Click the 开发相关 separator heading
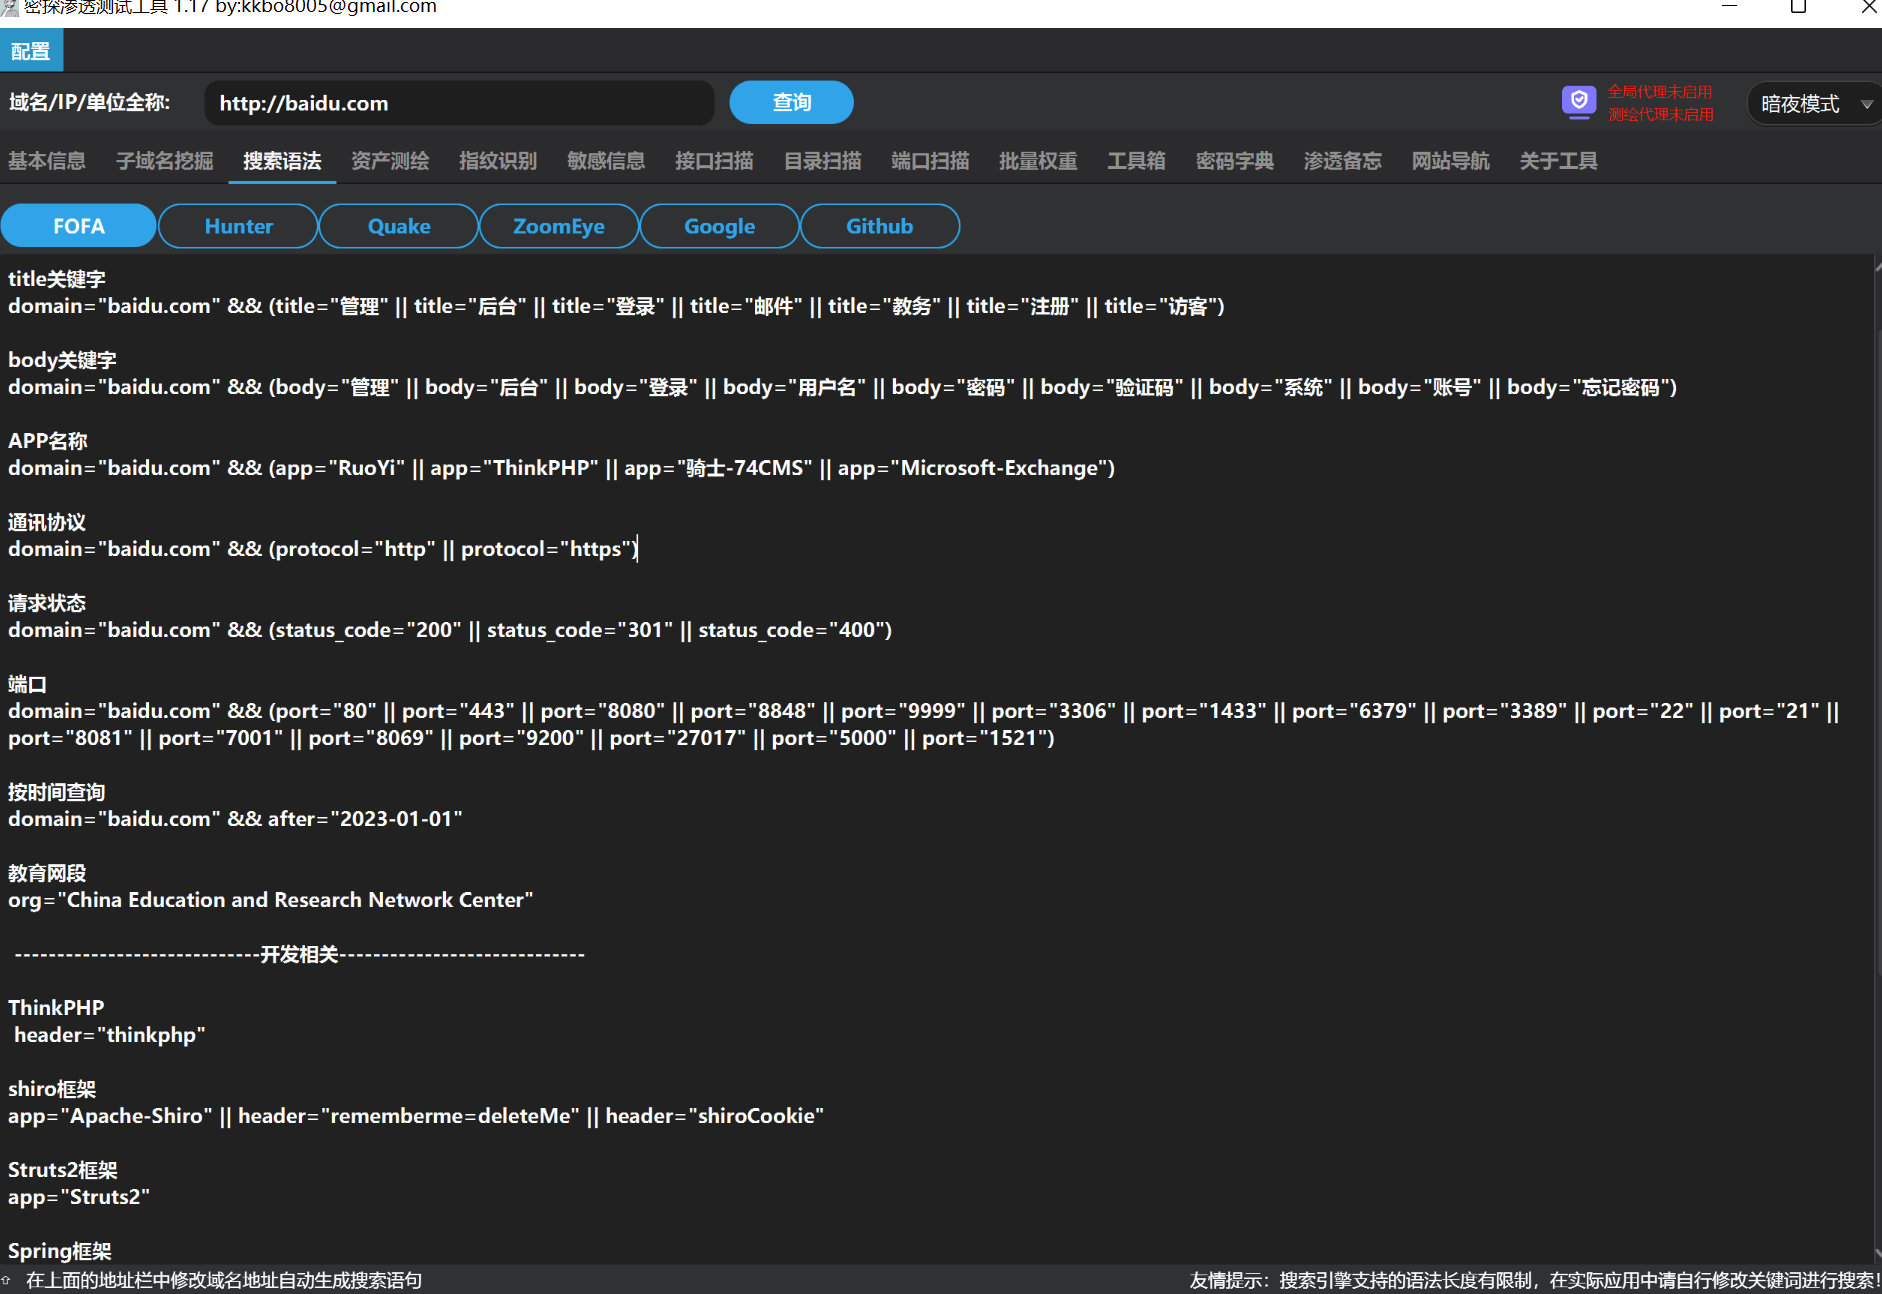 point(299,954)
